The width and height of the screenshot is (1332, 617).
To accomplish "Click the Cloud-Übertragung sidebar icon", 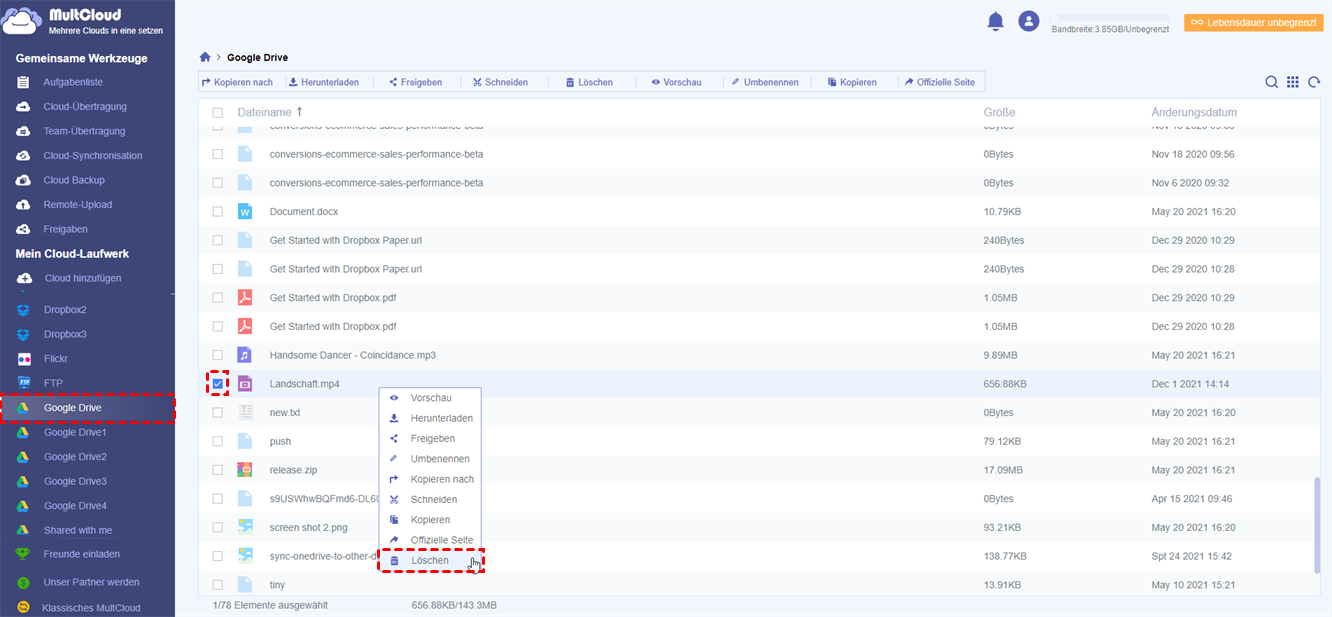I will [x=23, y=107].
